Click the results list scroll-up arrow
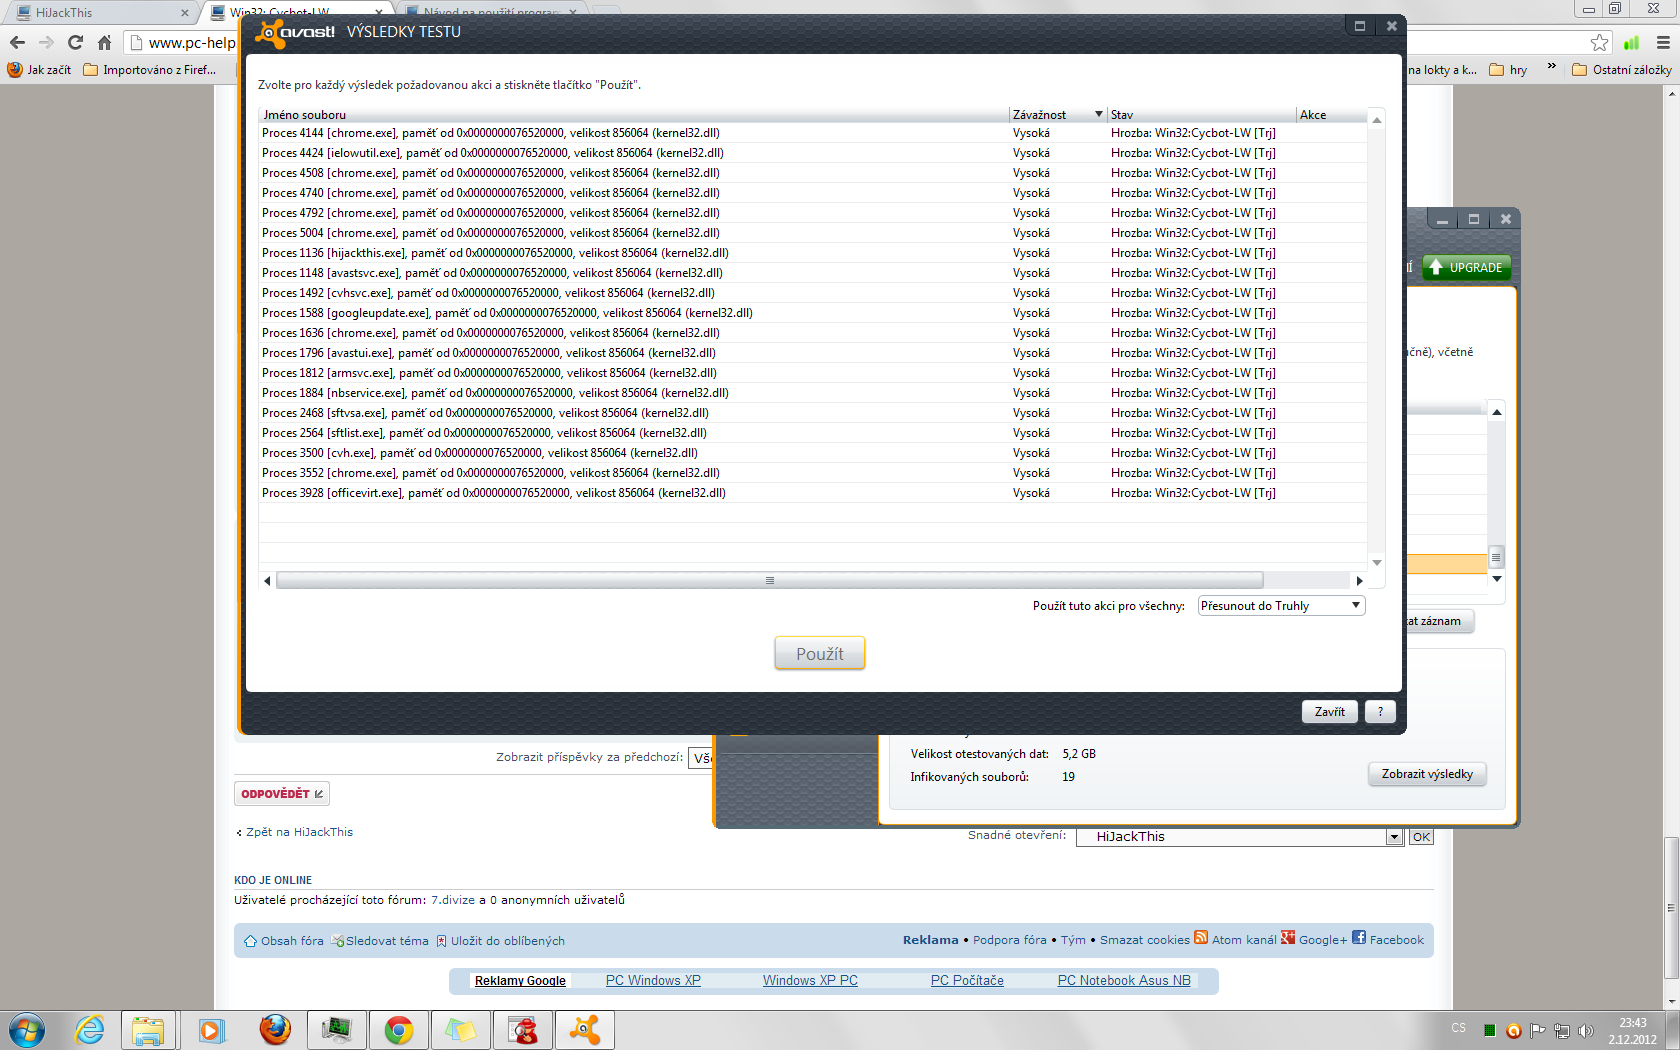The height and width of the screenshot is (1050, 1680). (1377, 119)
